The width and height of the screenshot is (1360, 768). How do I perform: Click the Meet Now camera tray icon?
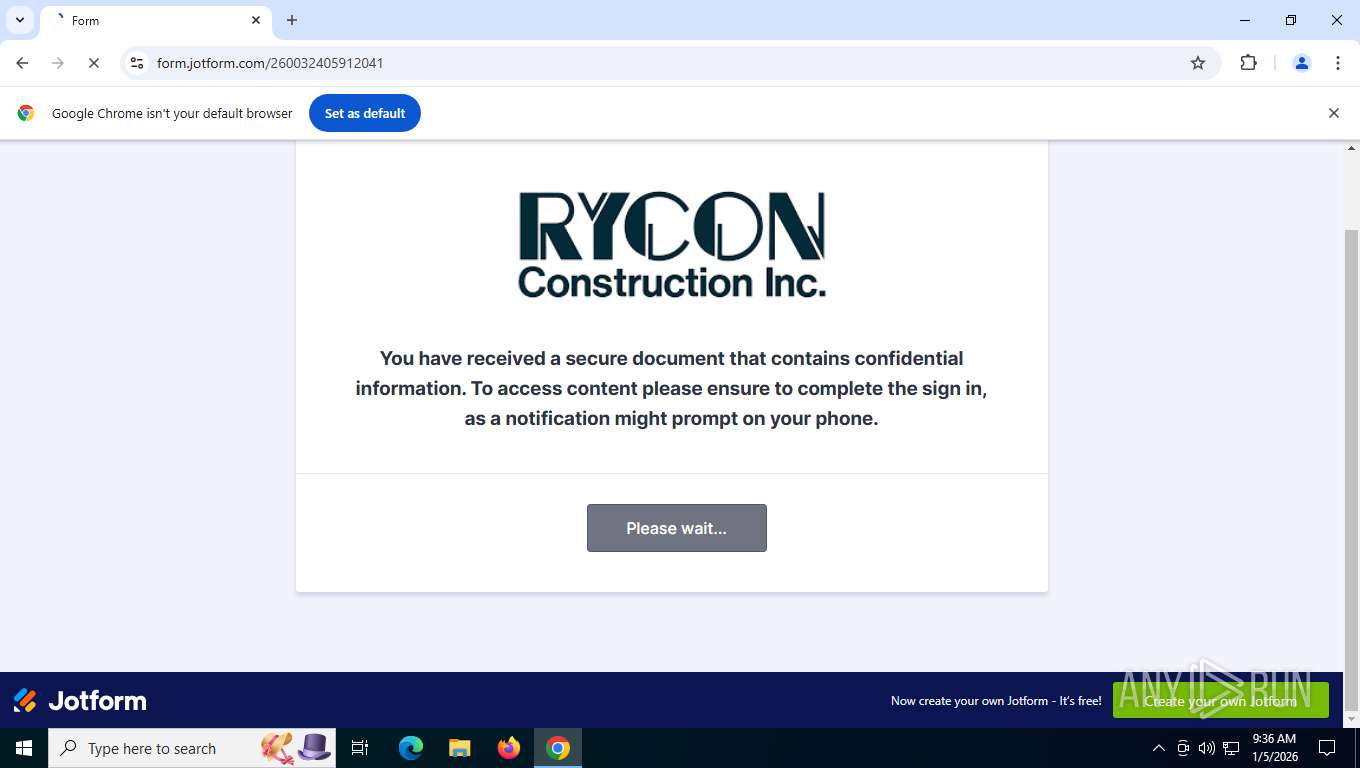(x=1183, y=748)
